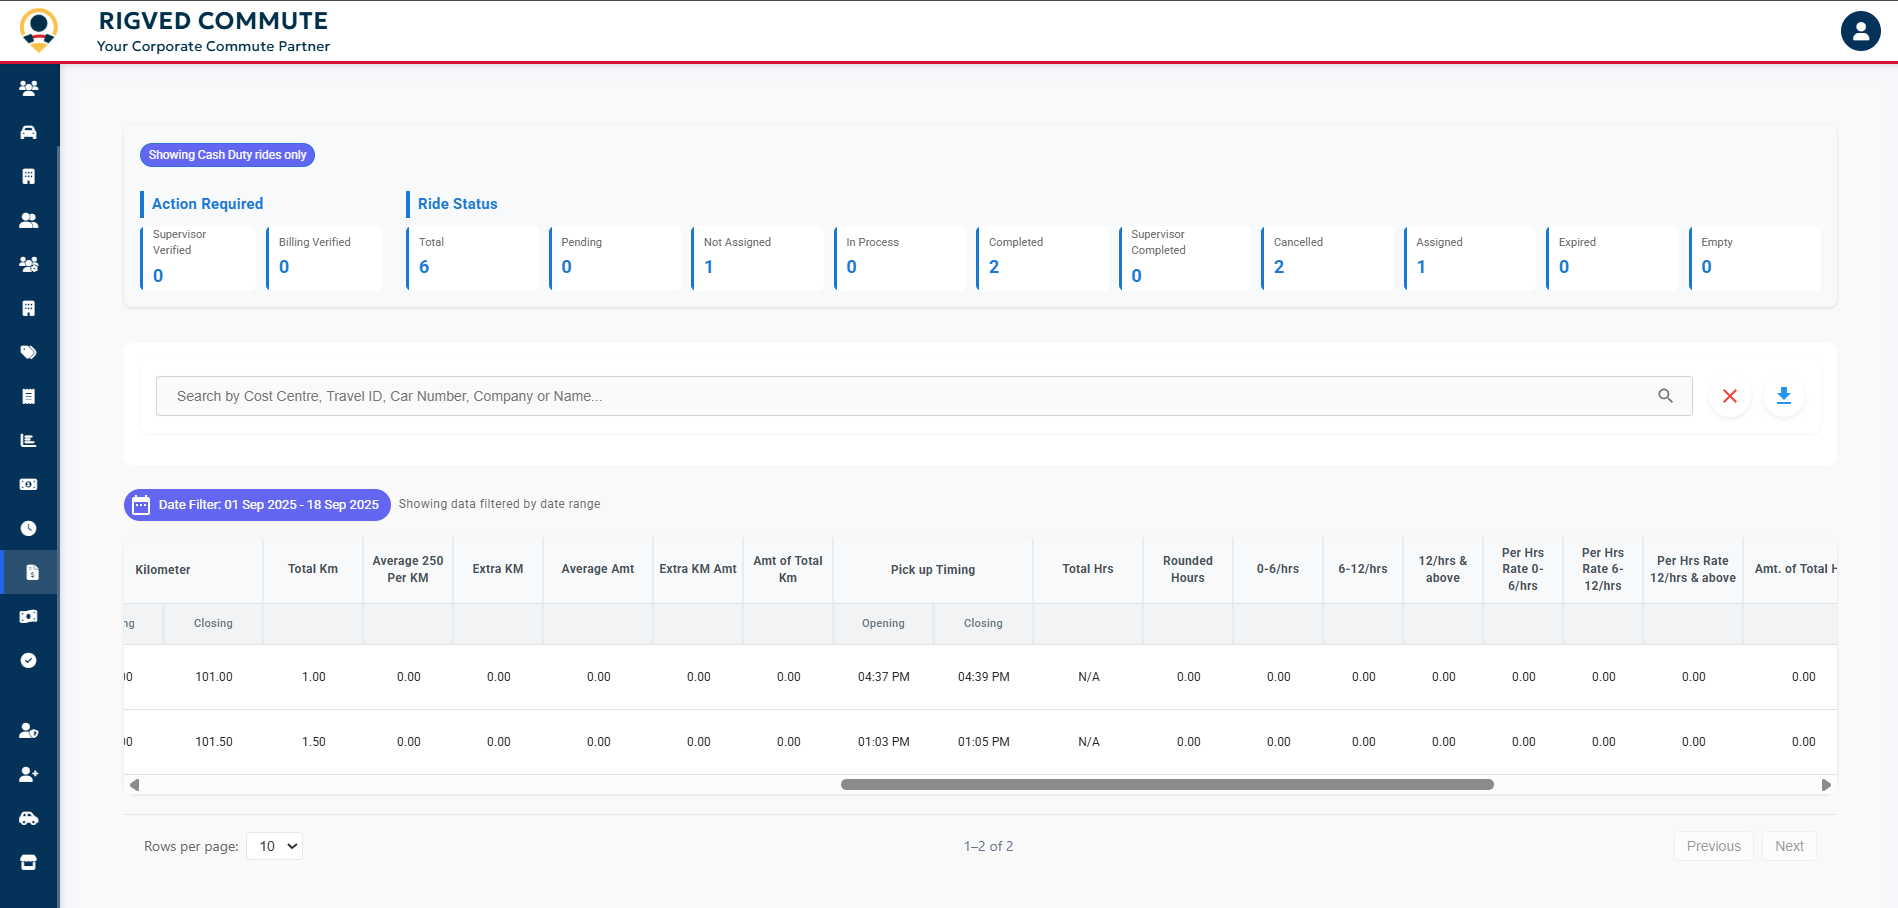Select the car rides icon in the sidebar
Image resolution: width=1898 pixels, height=908 pixels.
tap(29, 132)
